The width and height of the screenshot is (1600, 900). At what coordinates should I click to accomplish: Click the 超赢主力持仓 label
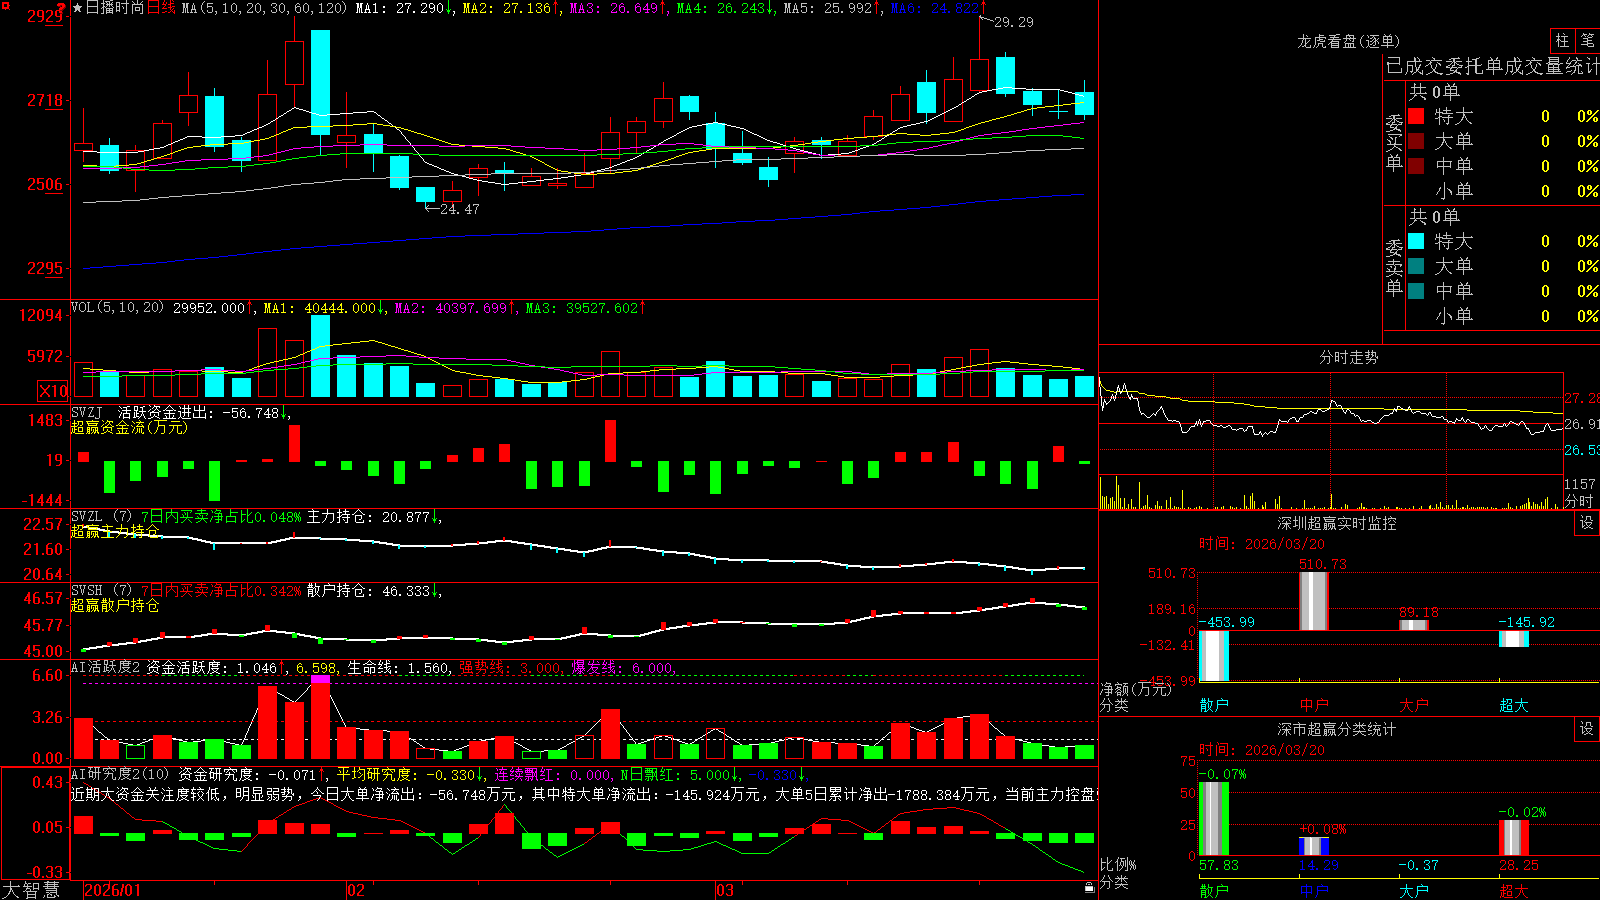[x=115, y=531]
